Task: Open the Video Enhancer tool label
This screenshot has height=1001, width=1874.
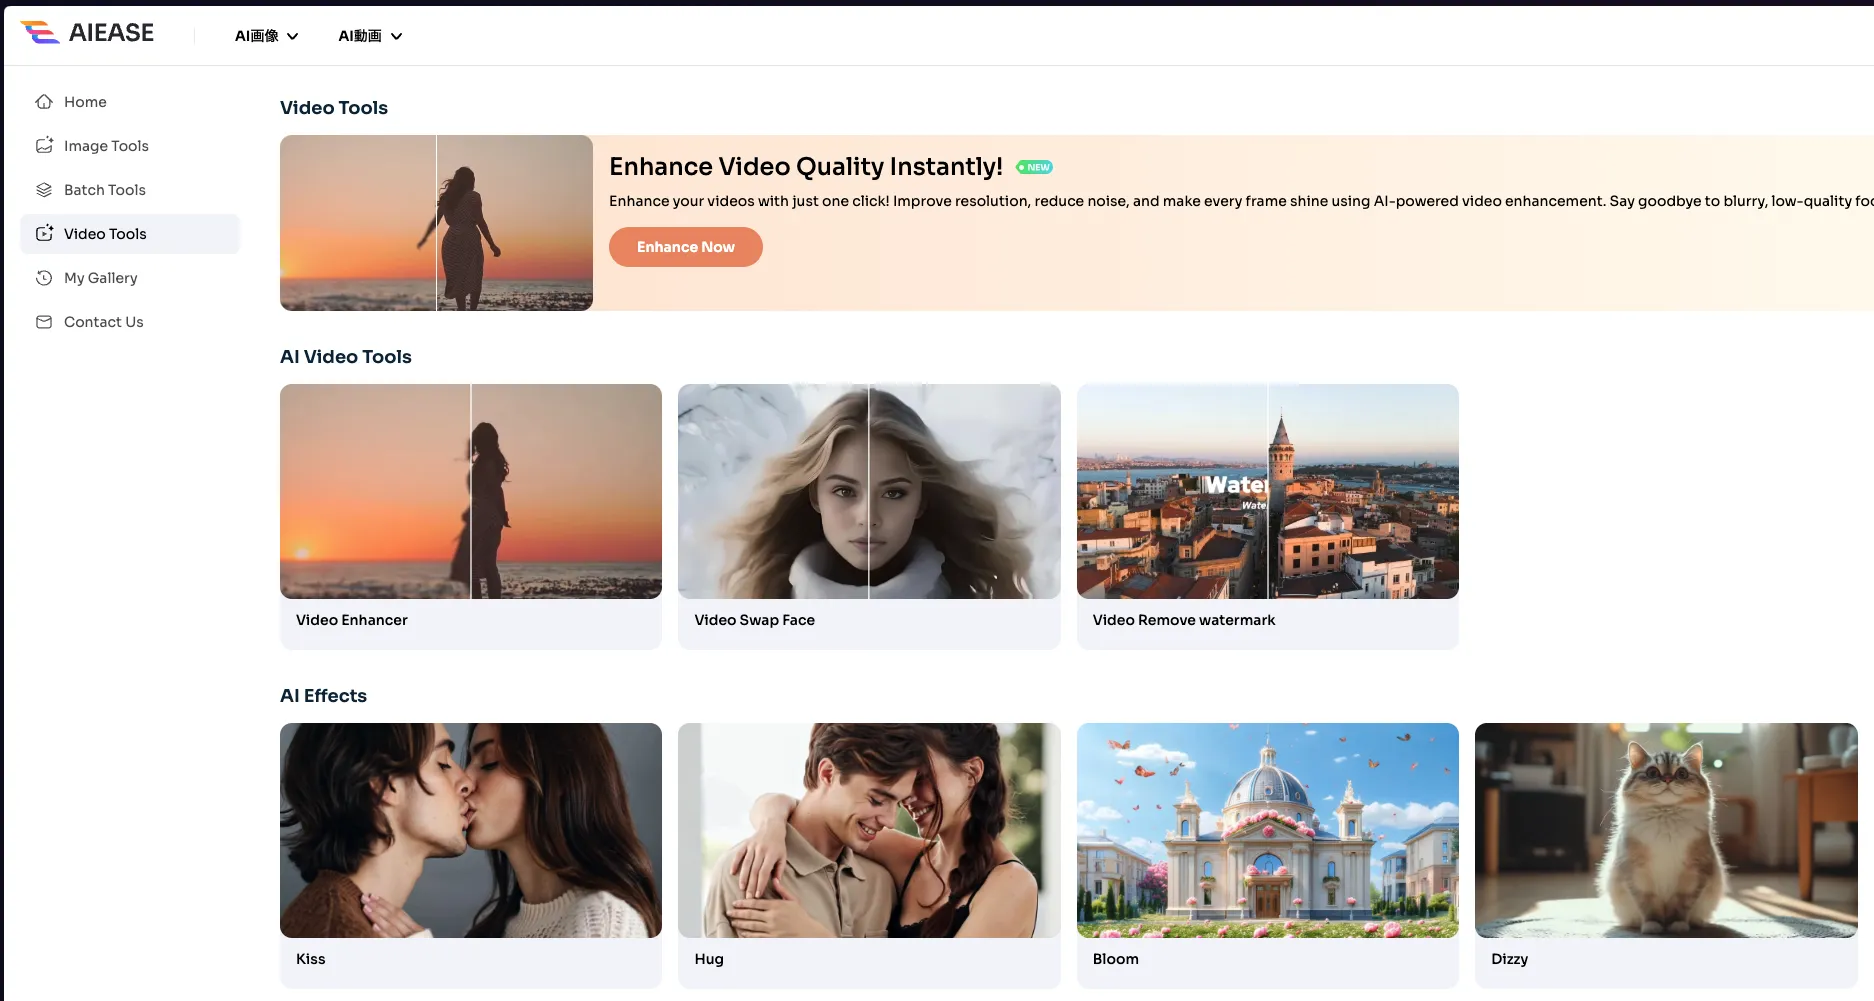Action: (352, 620)
